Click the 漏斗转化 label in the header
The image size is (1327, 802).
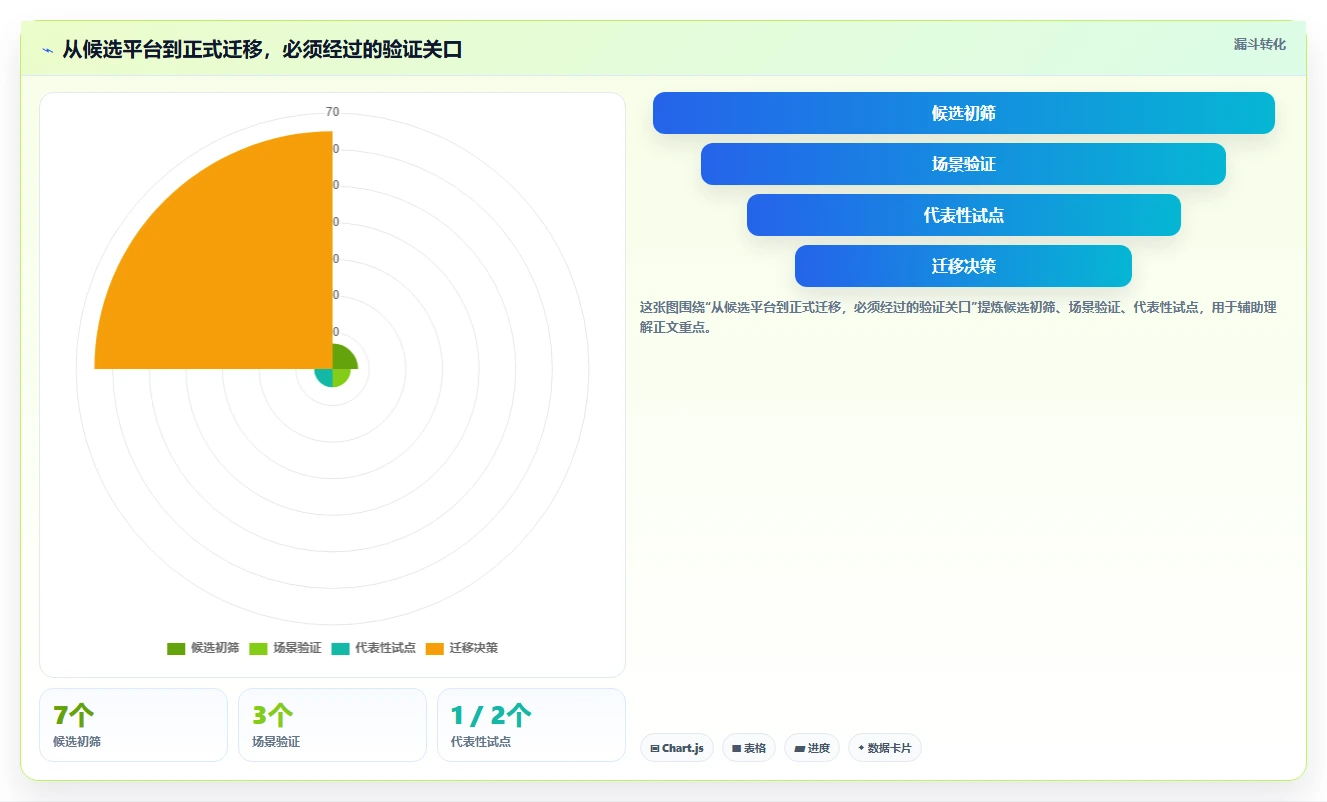click(x=1259, y=44)
